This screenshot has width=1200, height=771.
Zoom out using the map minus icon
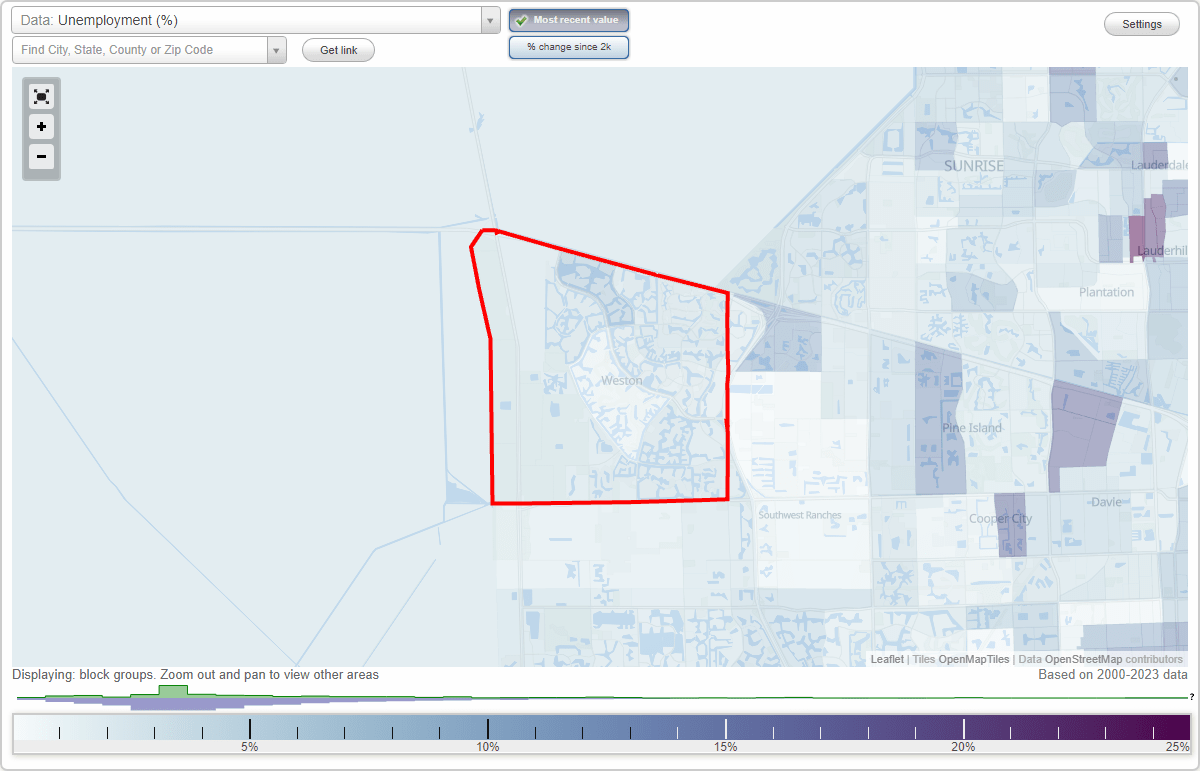point(41,157)
